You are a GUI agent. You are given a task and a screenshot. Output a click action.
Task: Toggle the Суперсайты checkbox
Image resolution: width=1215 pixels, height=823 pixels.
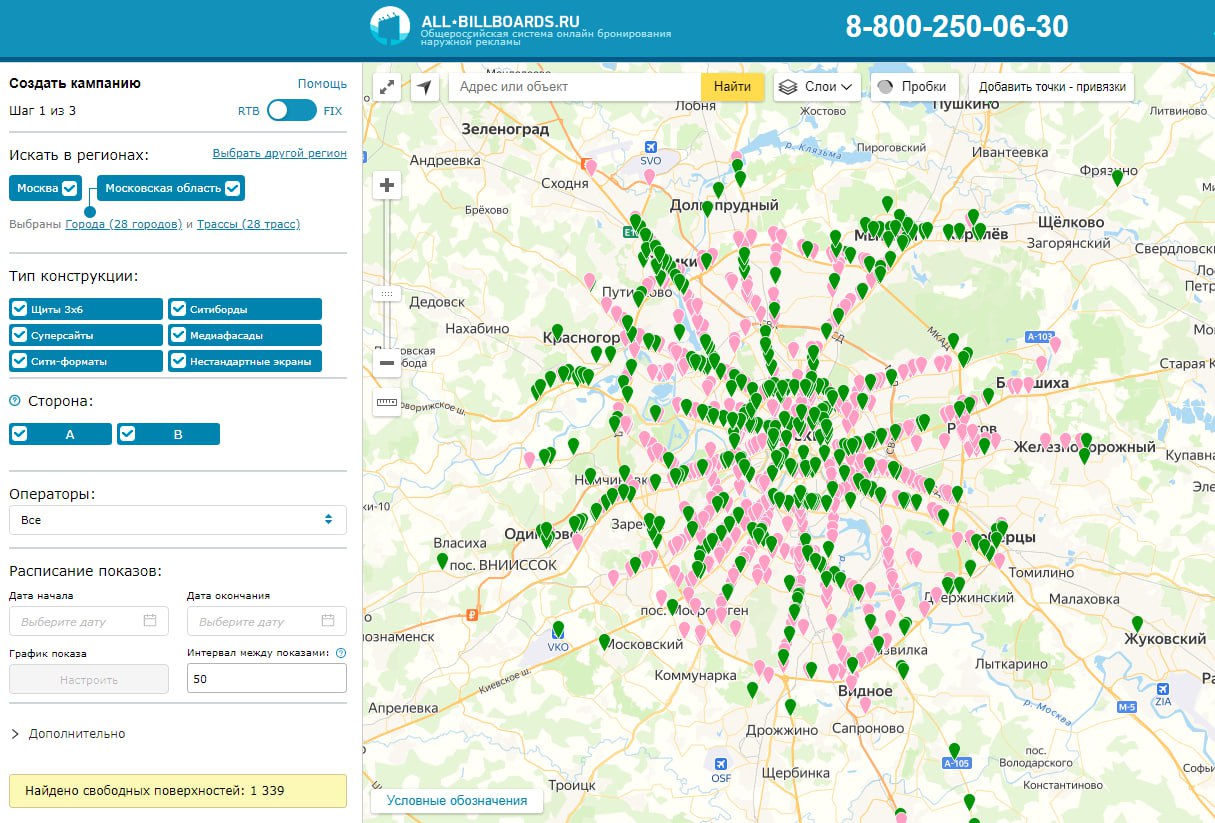(19, 335)
